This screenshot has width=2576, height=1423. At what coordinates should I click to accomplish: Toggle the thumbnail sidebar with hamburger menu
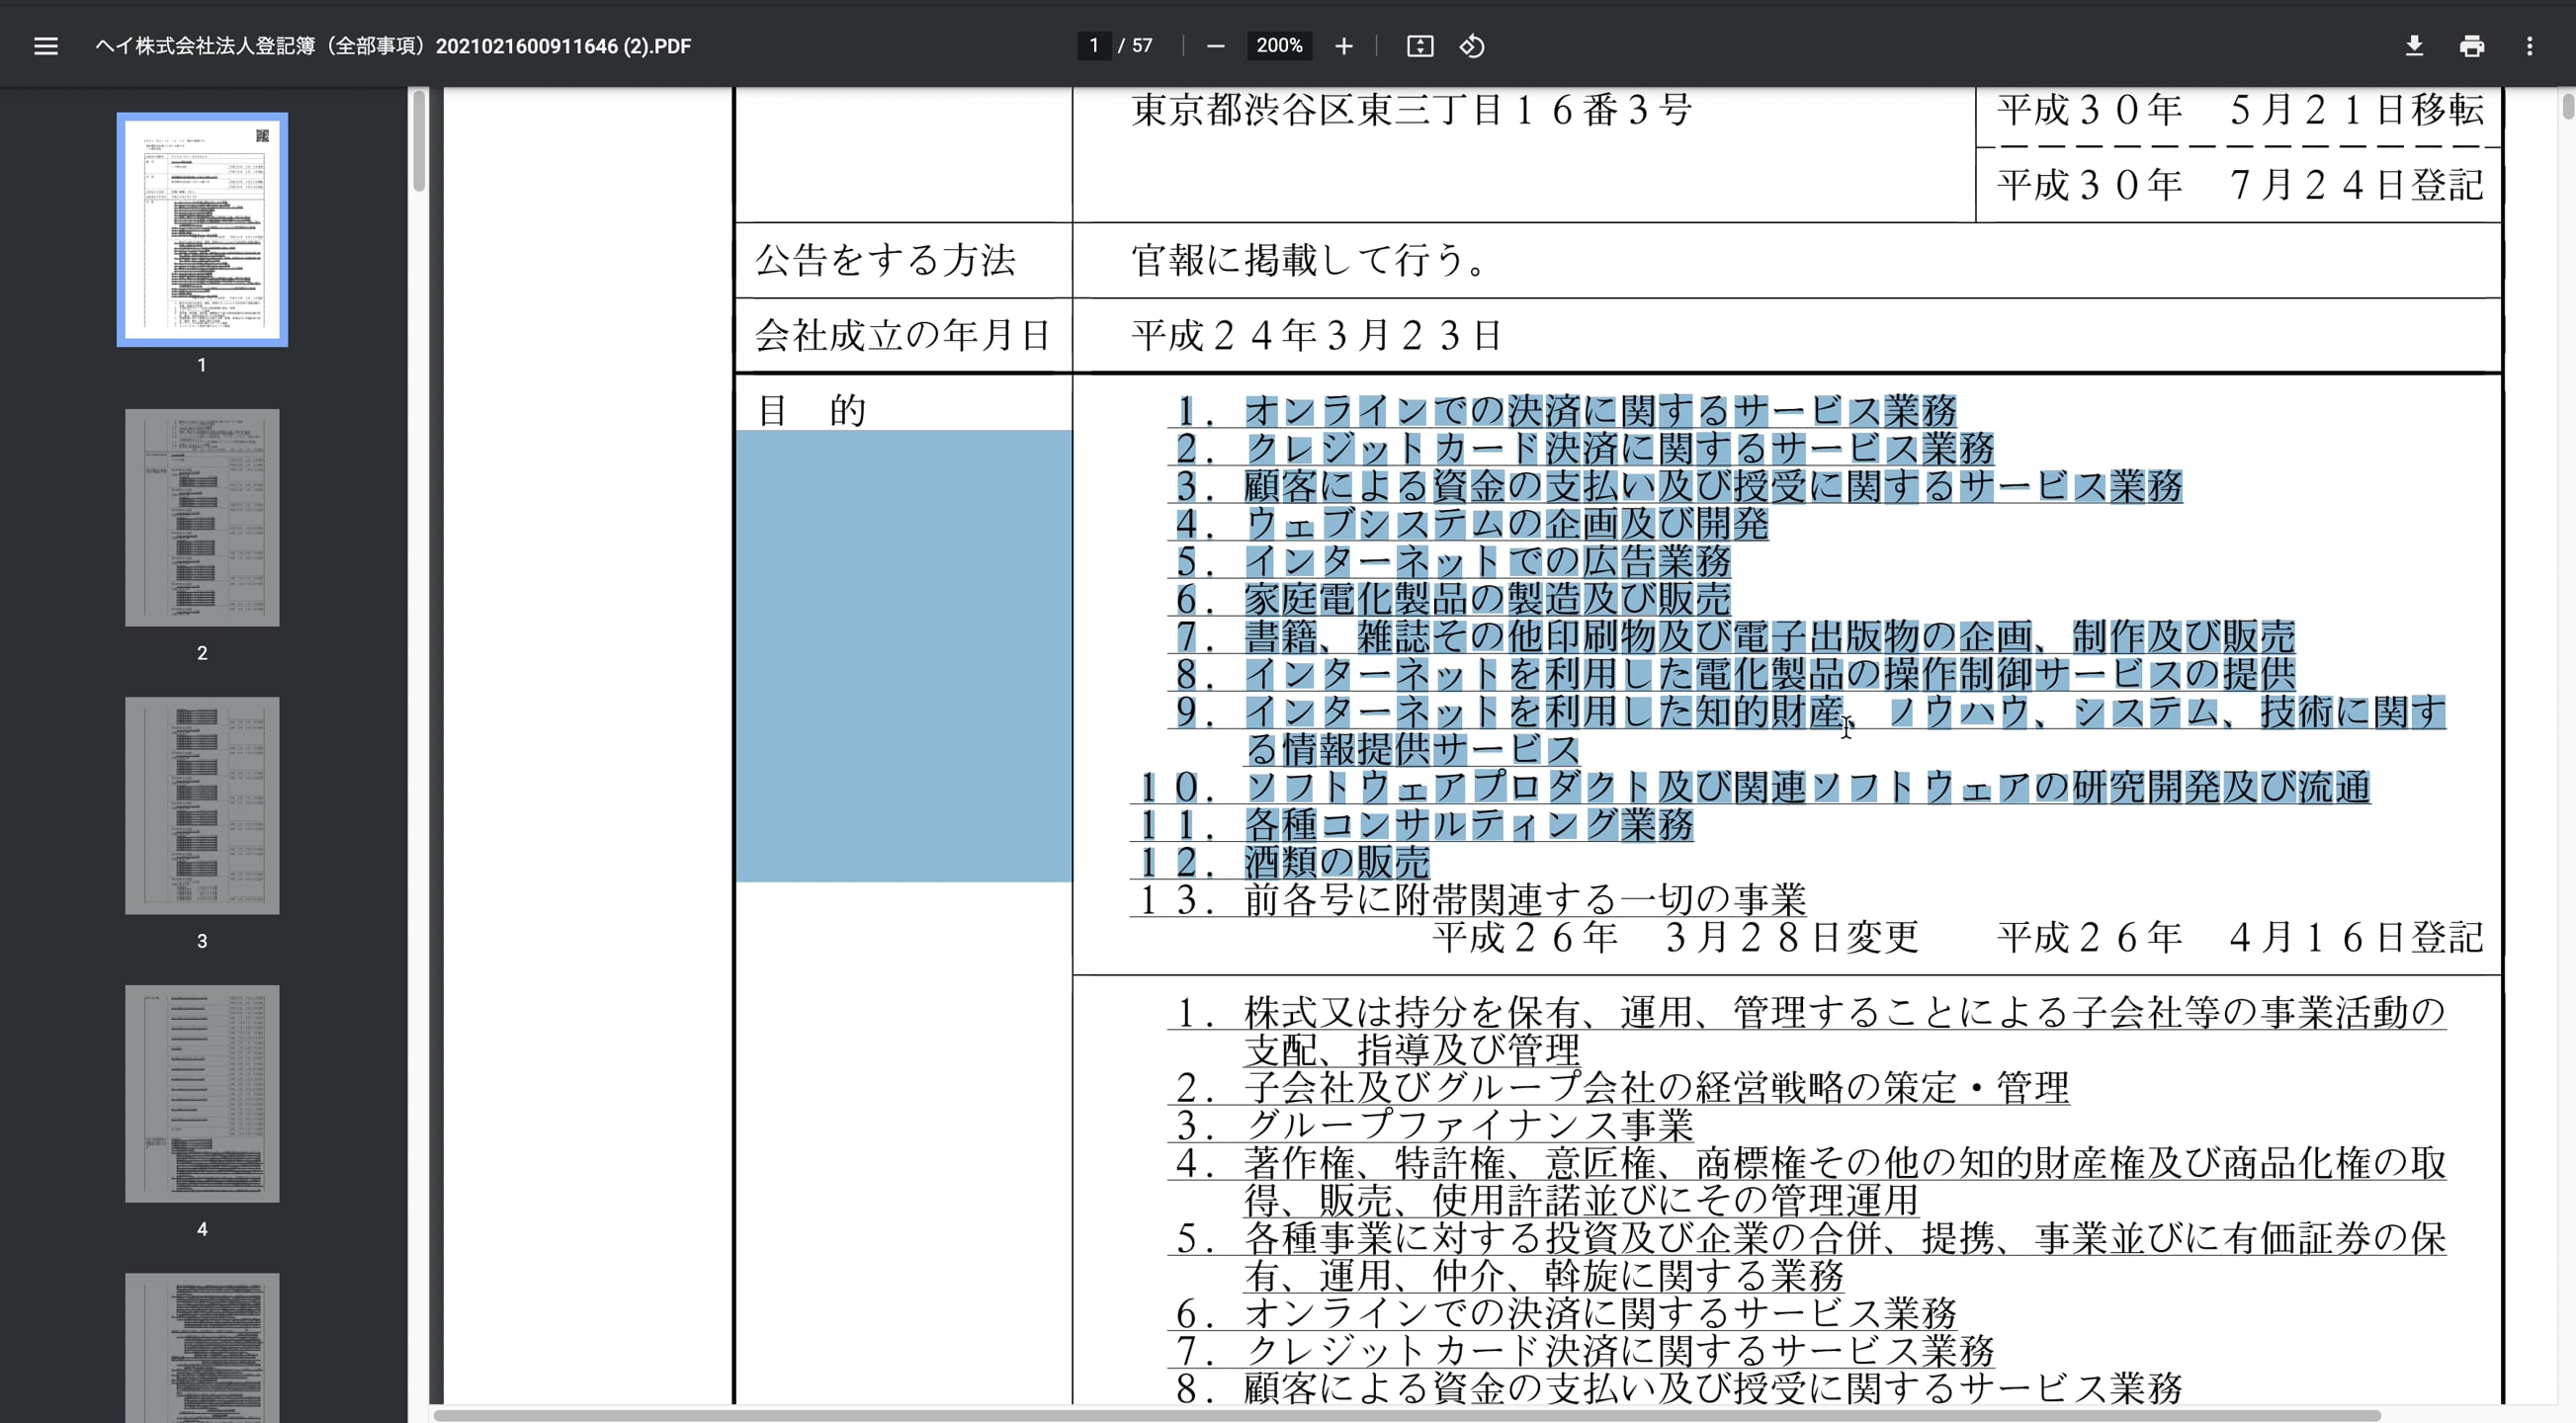[46, 46]
